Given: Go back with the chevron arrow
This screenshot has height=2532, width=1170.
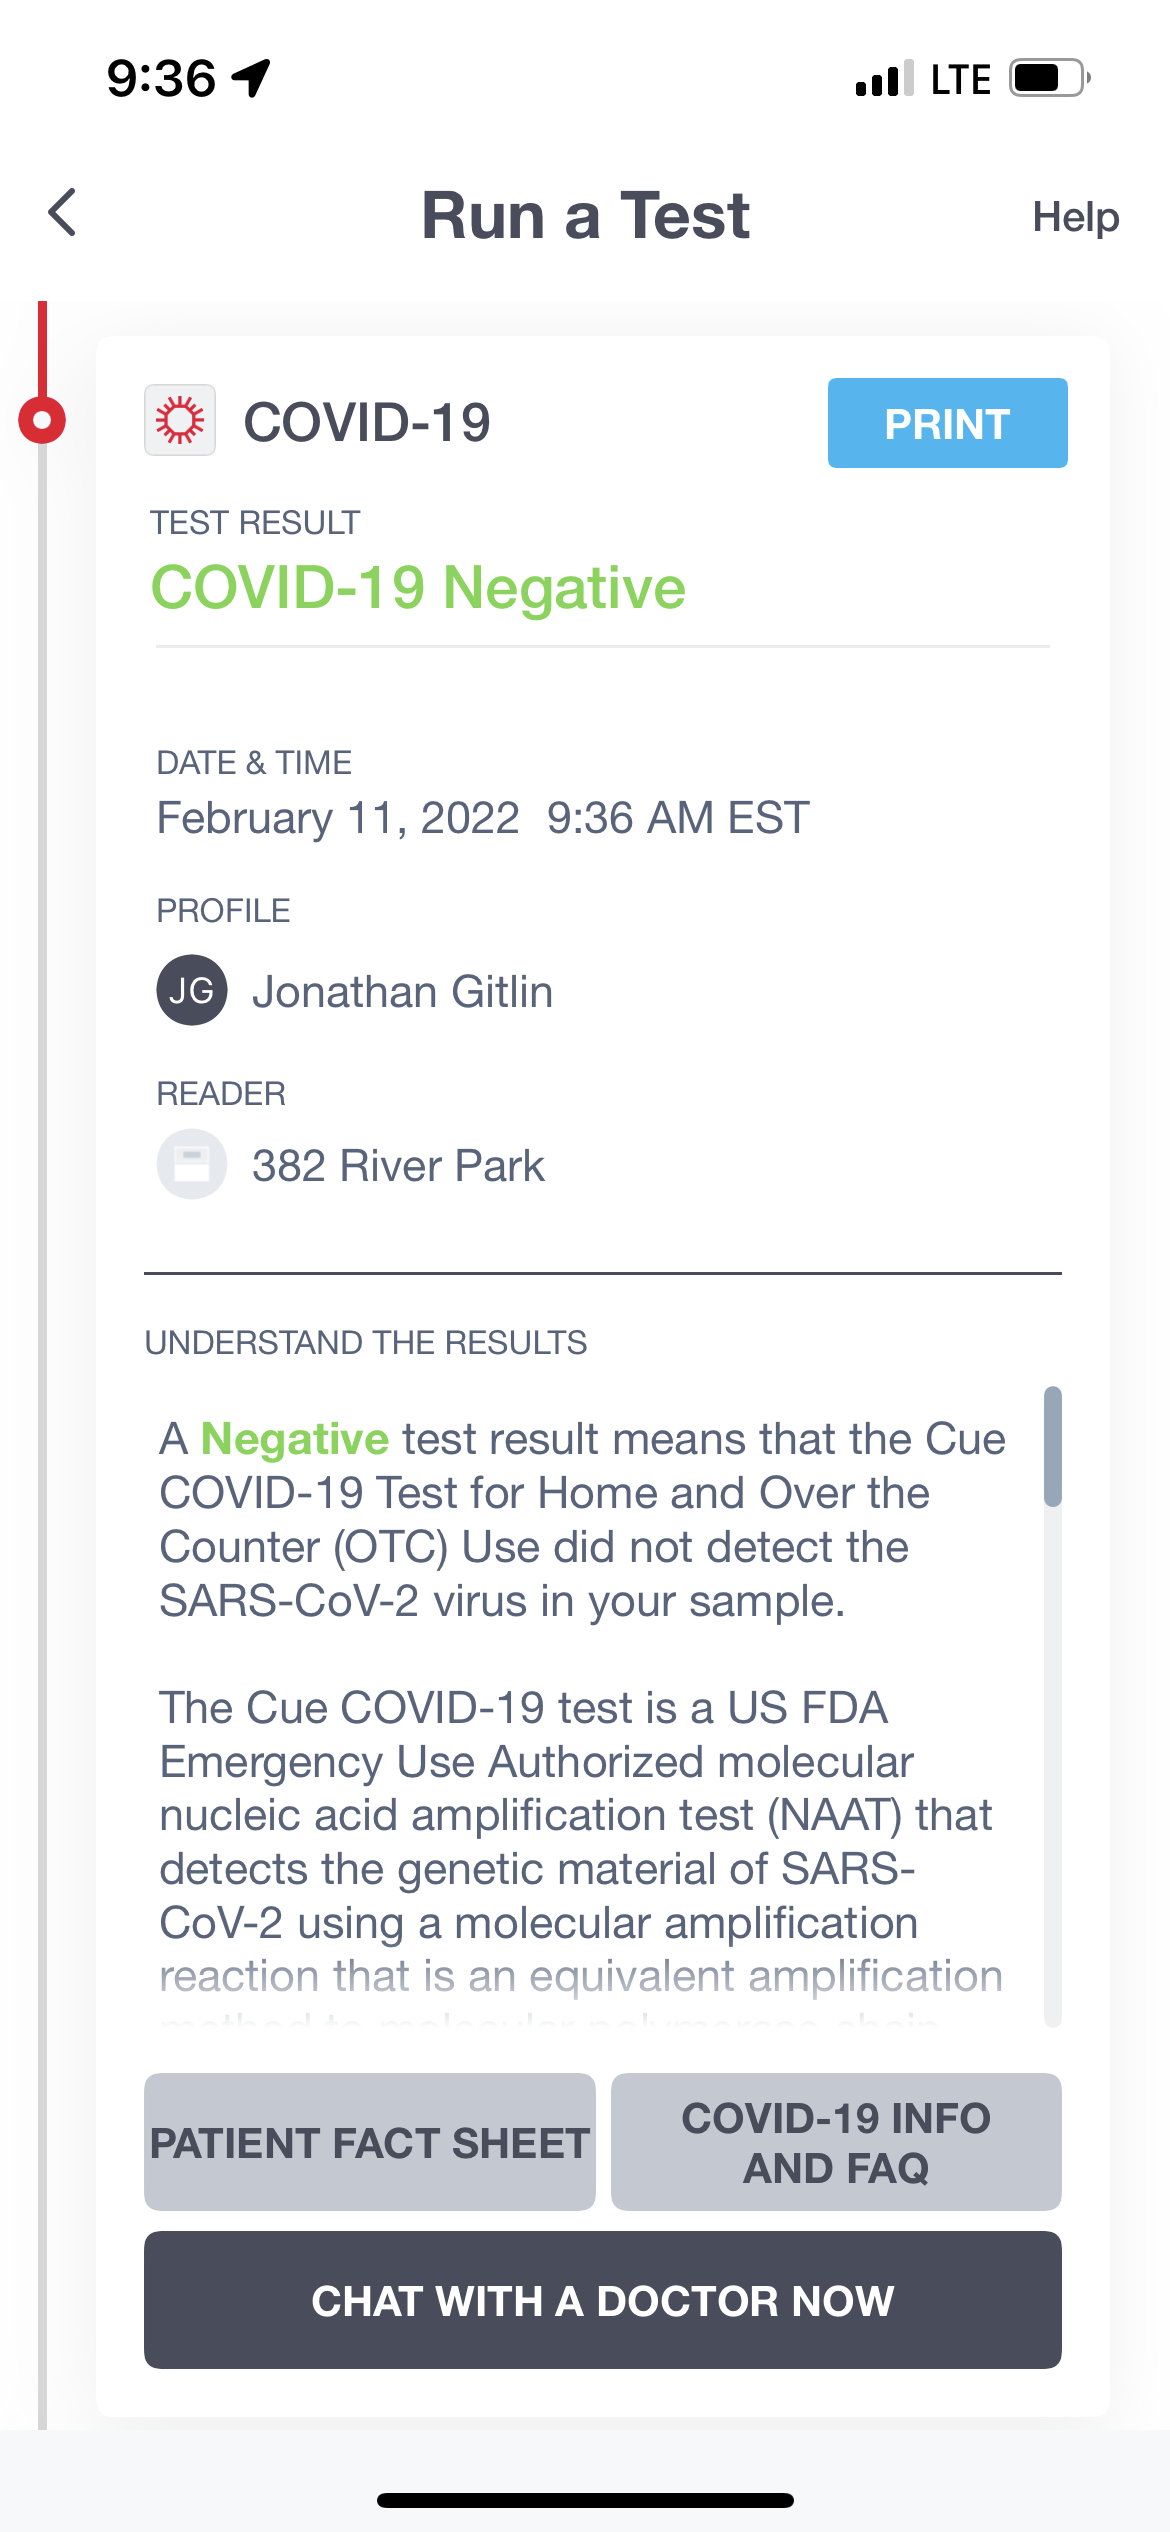Looking at the screenshot, I should coord(62,213).
